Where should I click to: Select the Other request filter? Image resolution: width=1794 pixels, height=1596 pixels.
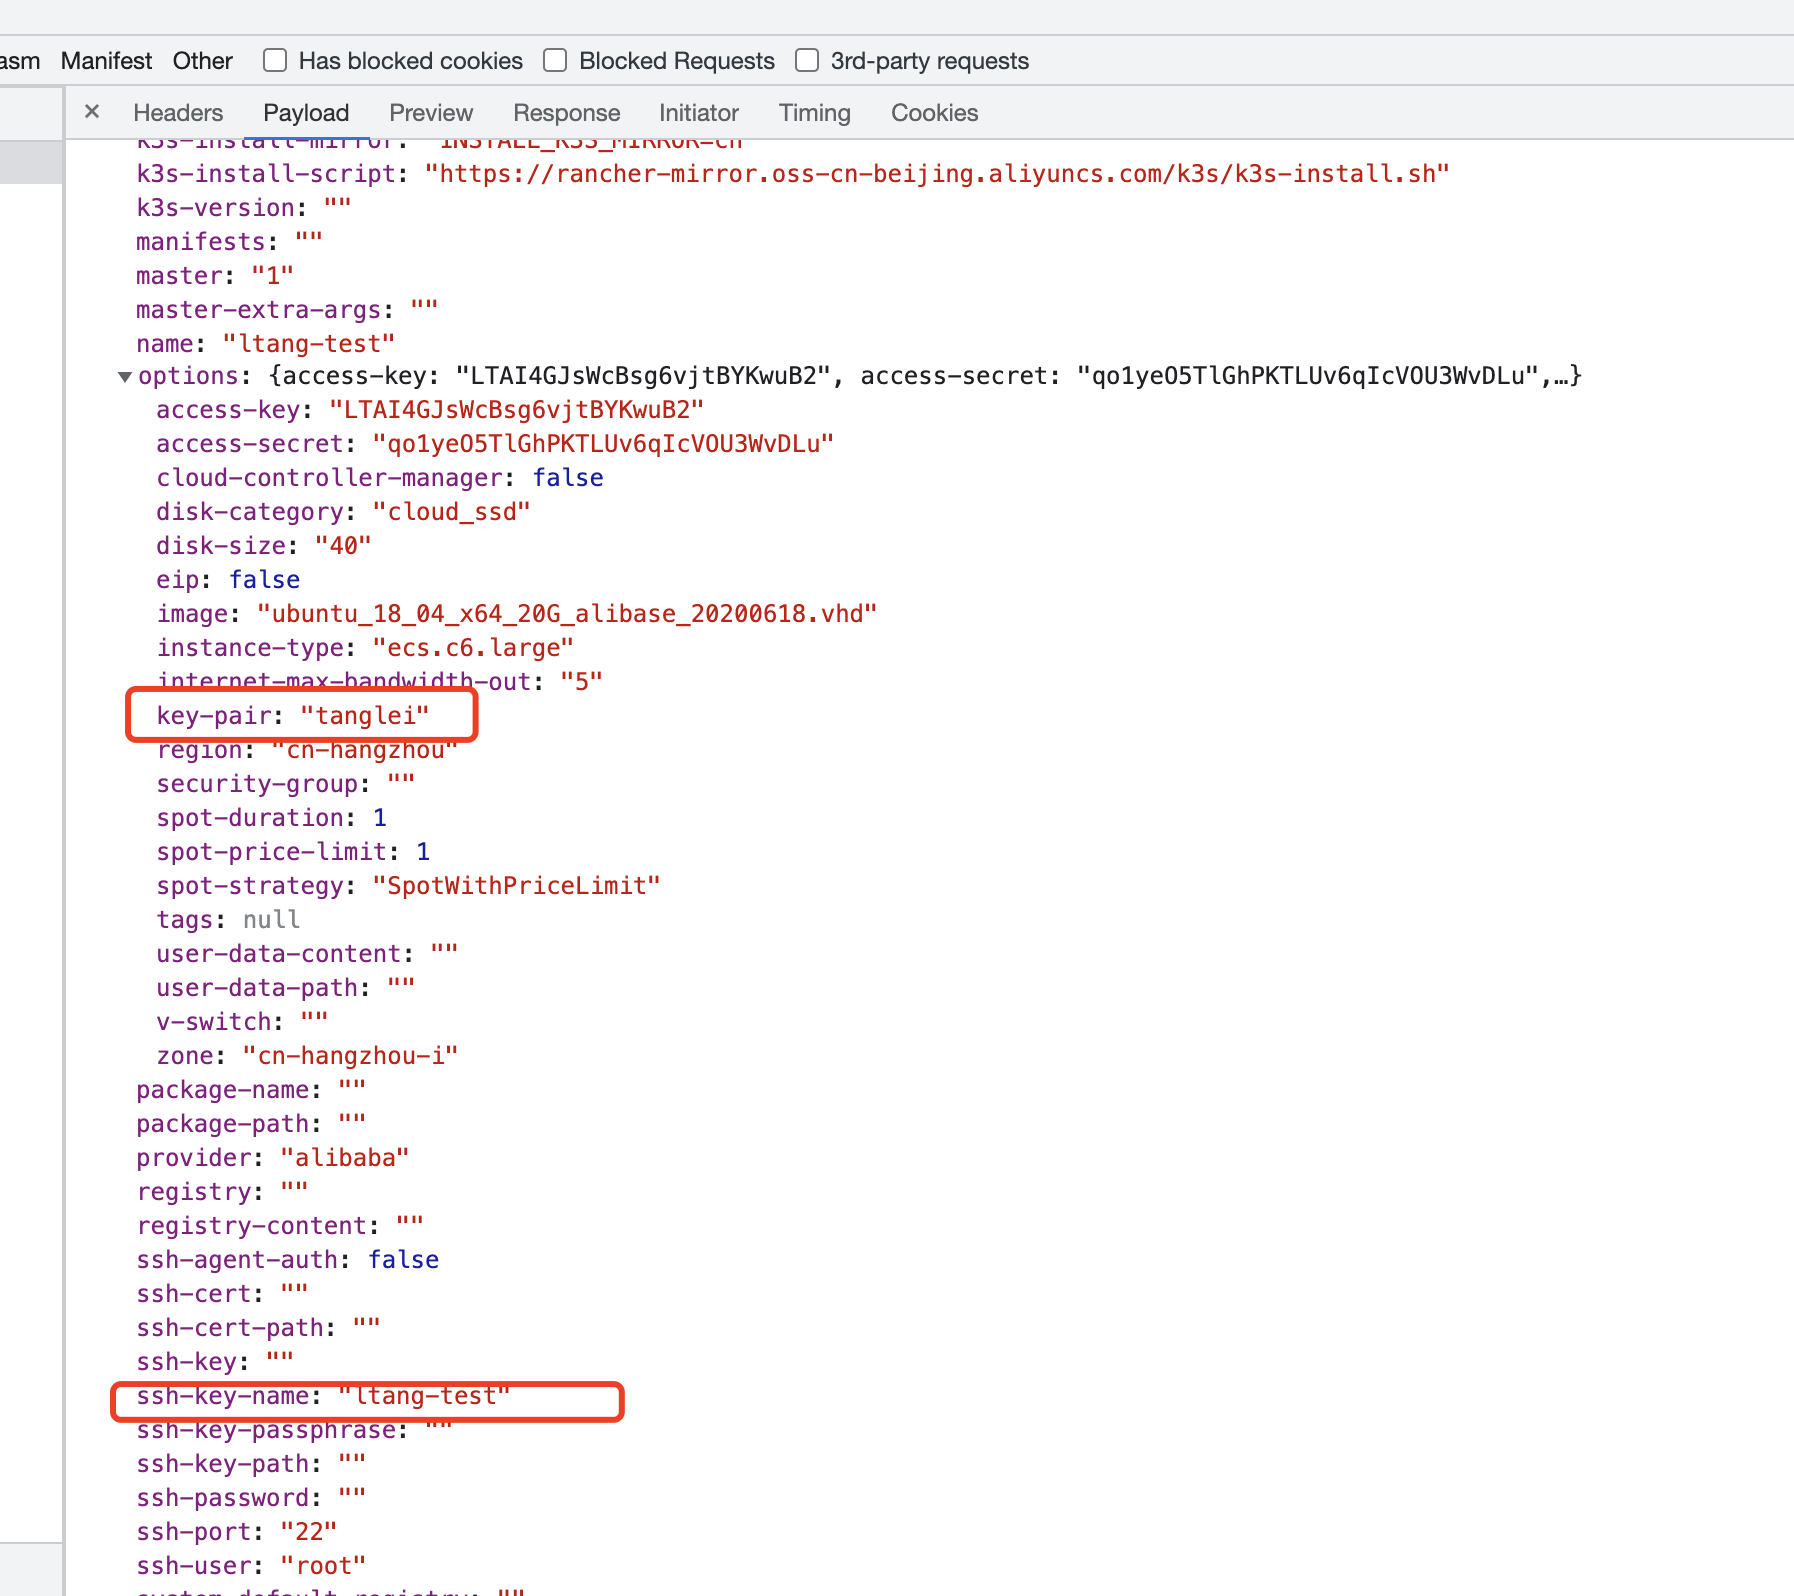tap(201, 60)
